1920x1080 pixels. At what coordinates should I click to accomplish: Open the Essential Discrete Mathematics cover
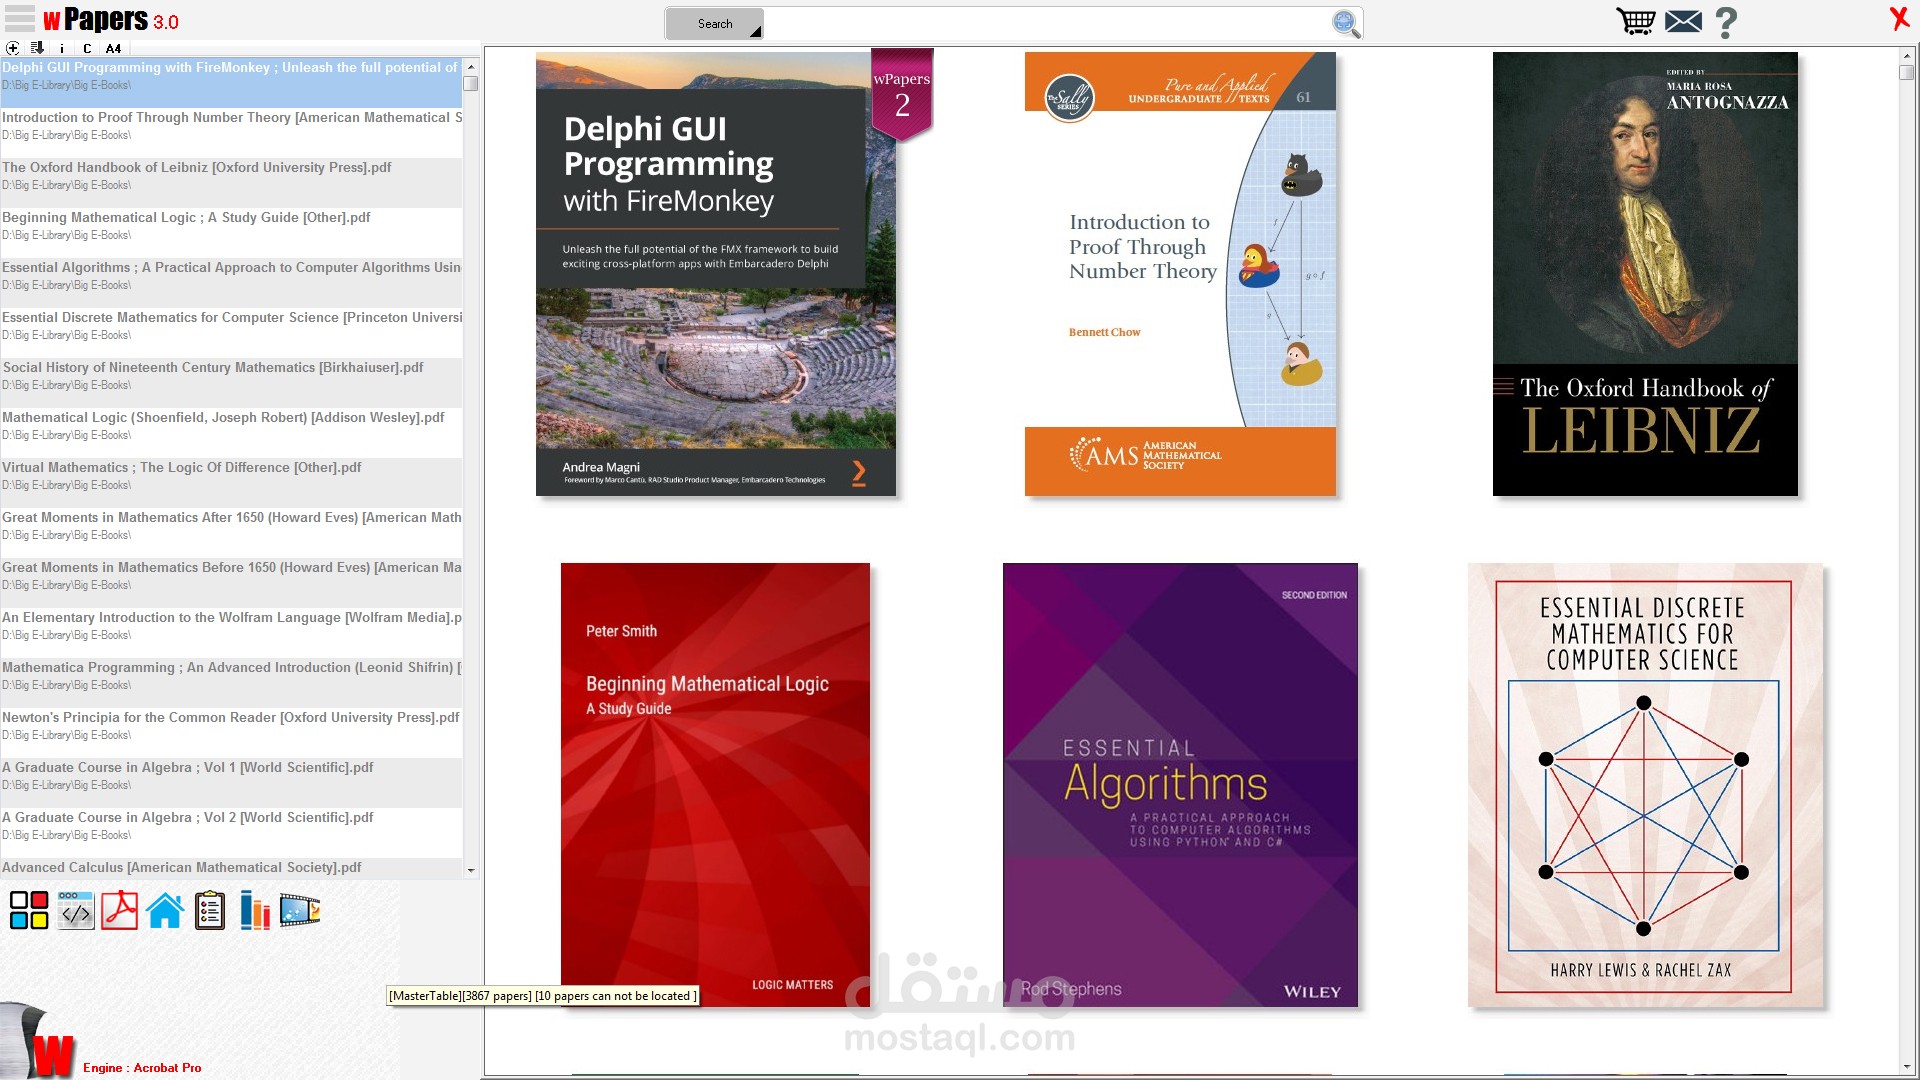click(x=1645, y=785)
